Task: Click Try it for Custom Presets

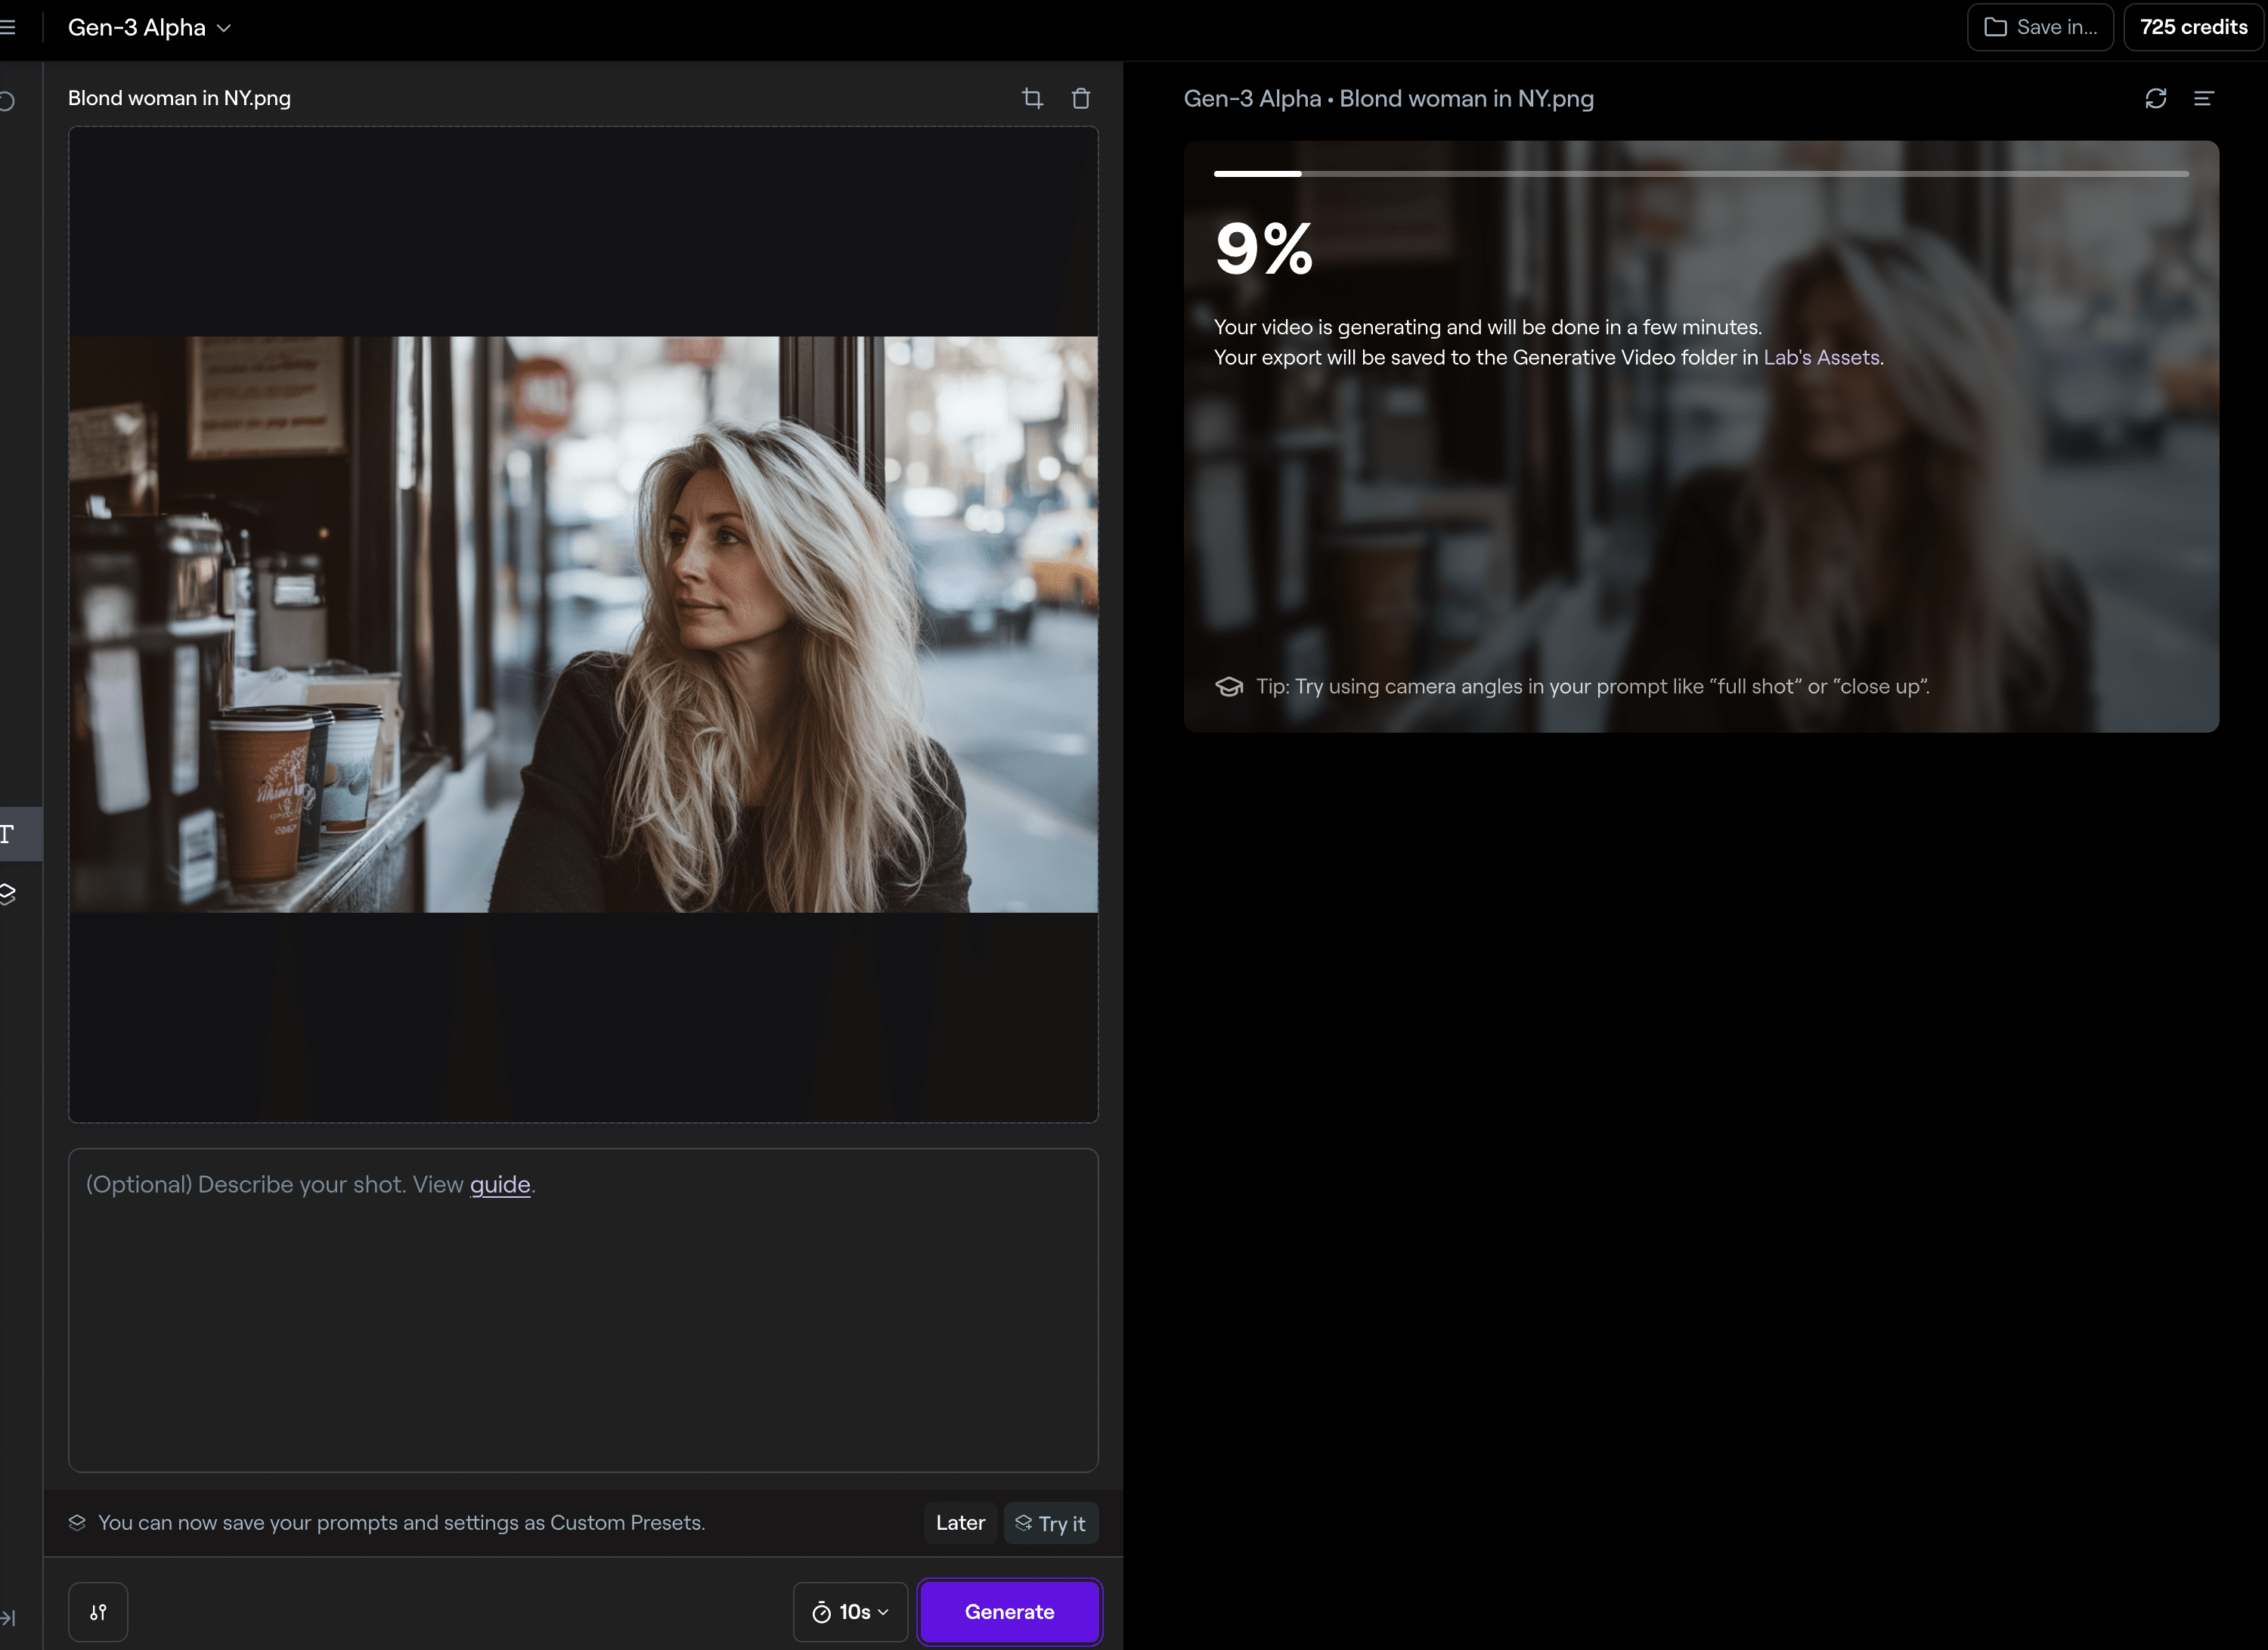Action: 1050,1523
